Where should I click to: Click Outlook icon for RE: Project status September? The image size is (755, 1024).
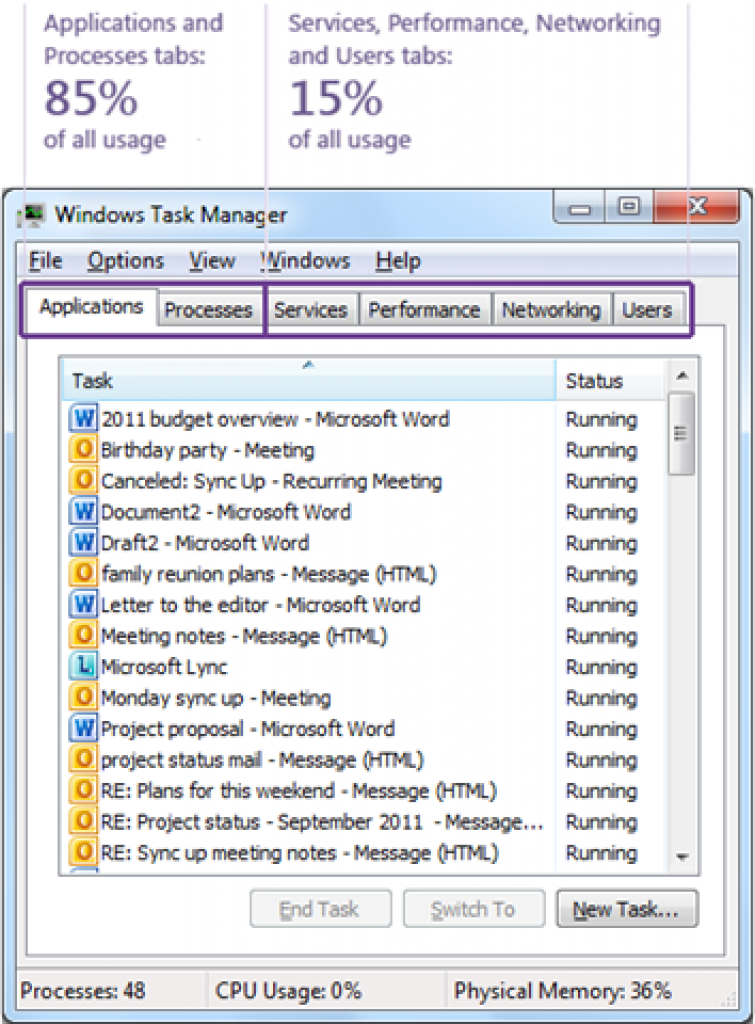[84, 821]
